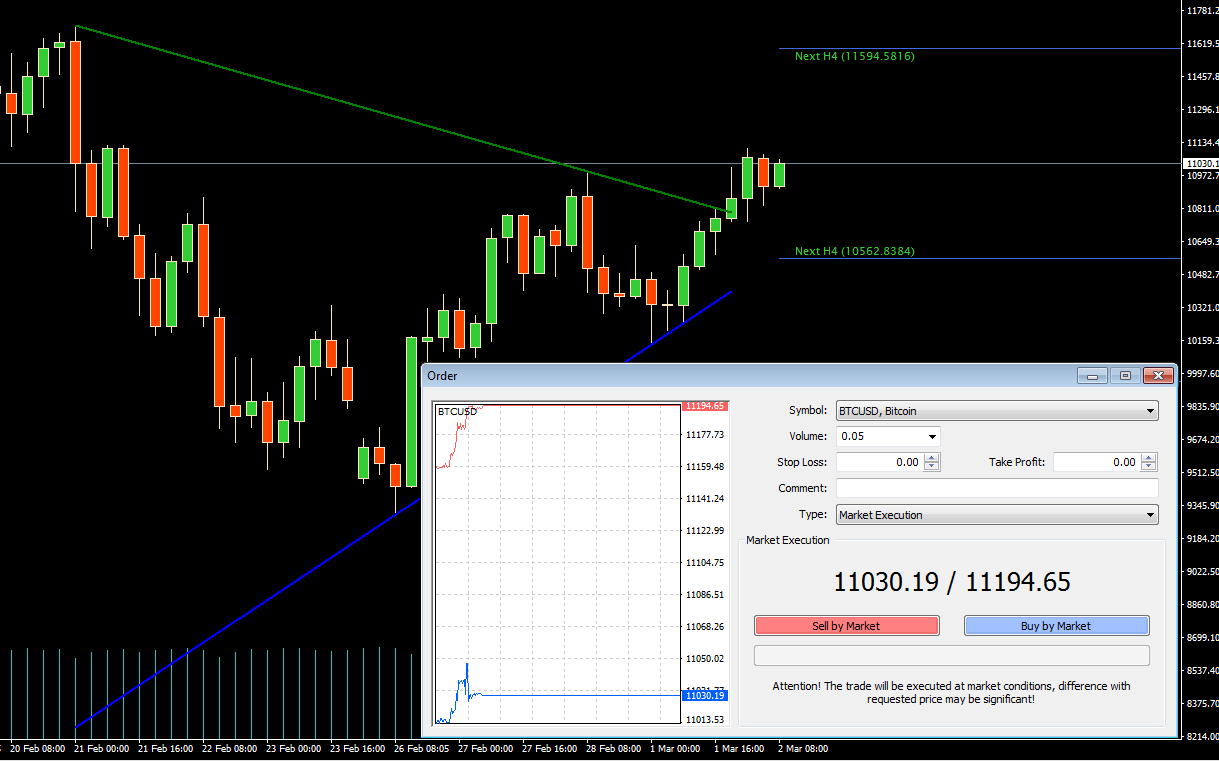Restore the Order dialog window
1219x762 pixels.
1124,374
